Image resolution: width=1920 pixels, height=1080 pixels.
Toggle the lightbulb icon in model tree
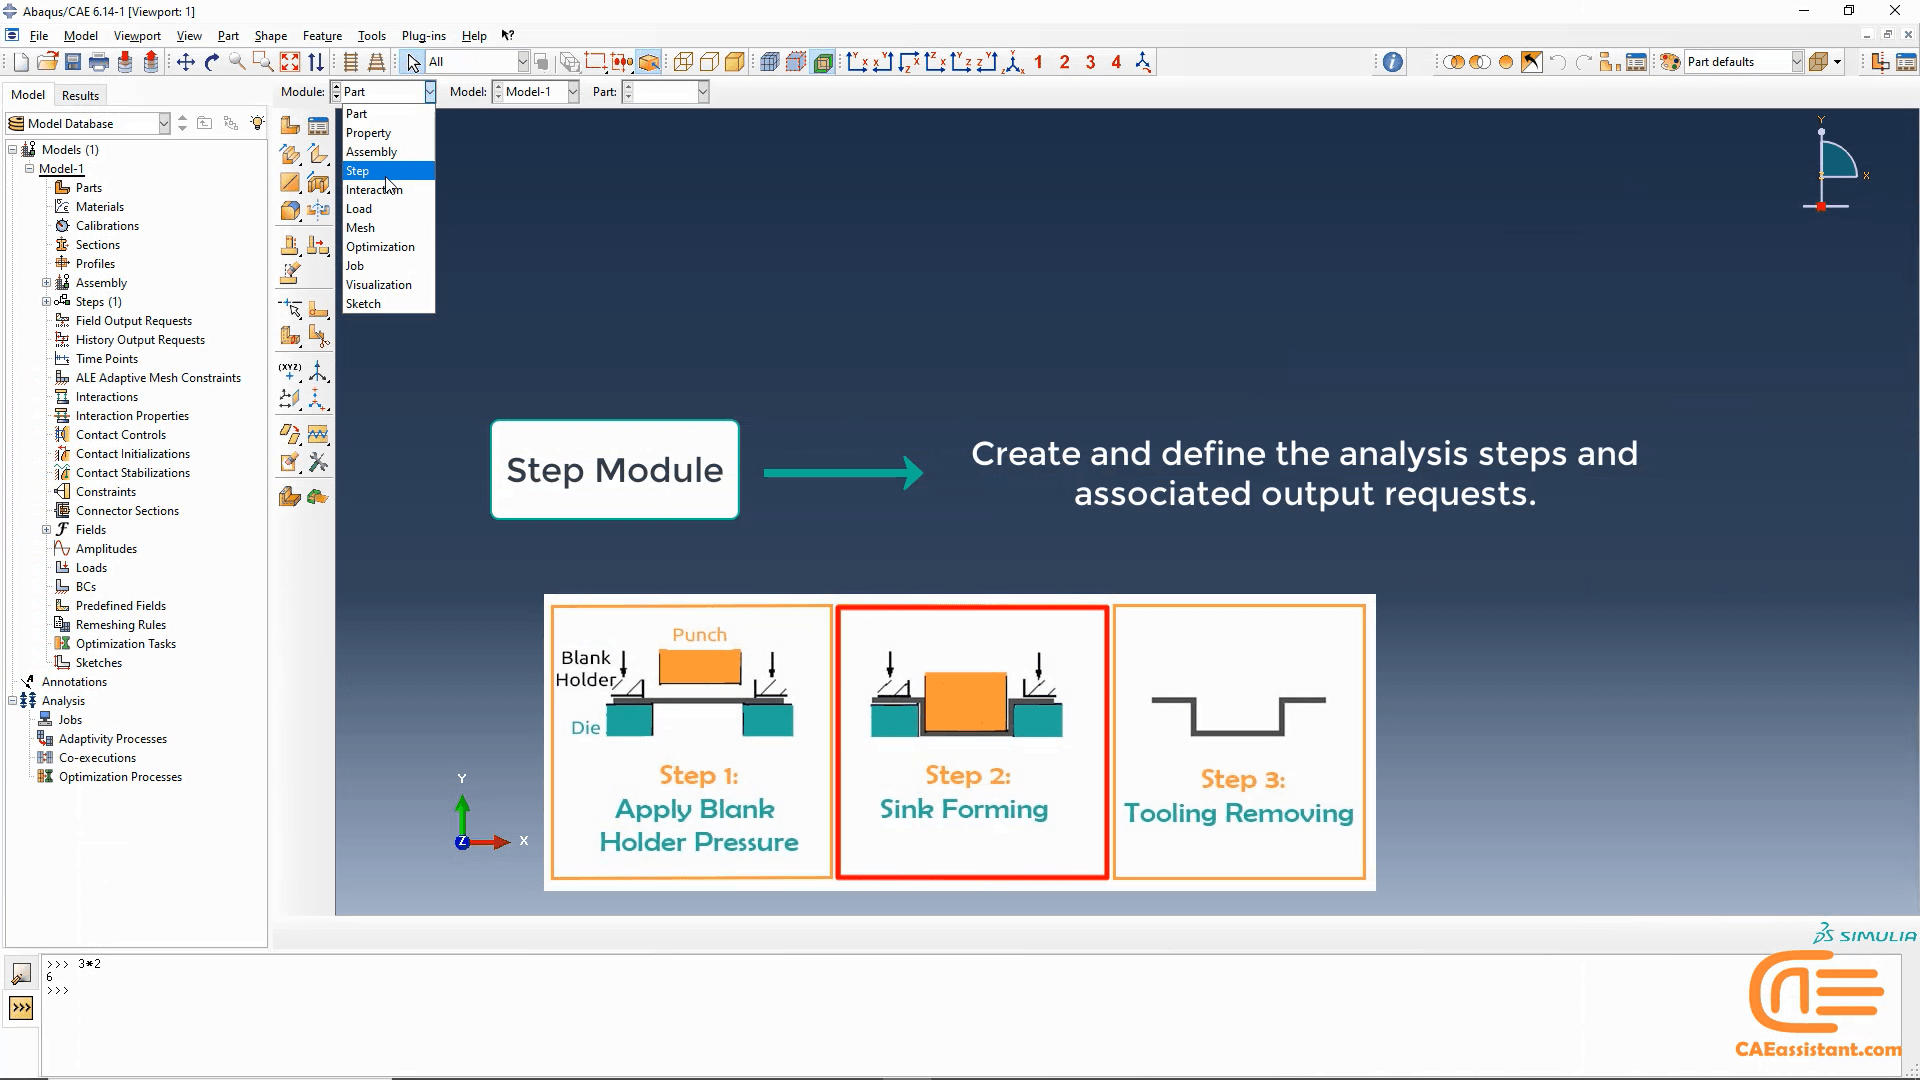coord(258,123)
